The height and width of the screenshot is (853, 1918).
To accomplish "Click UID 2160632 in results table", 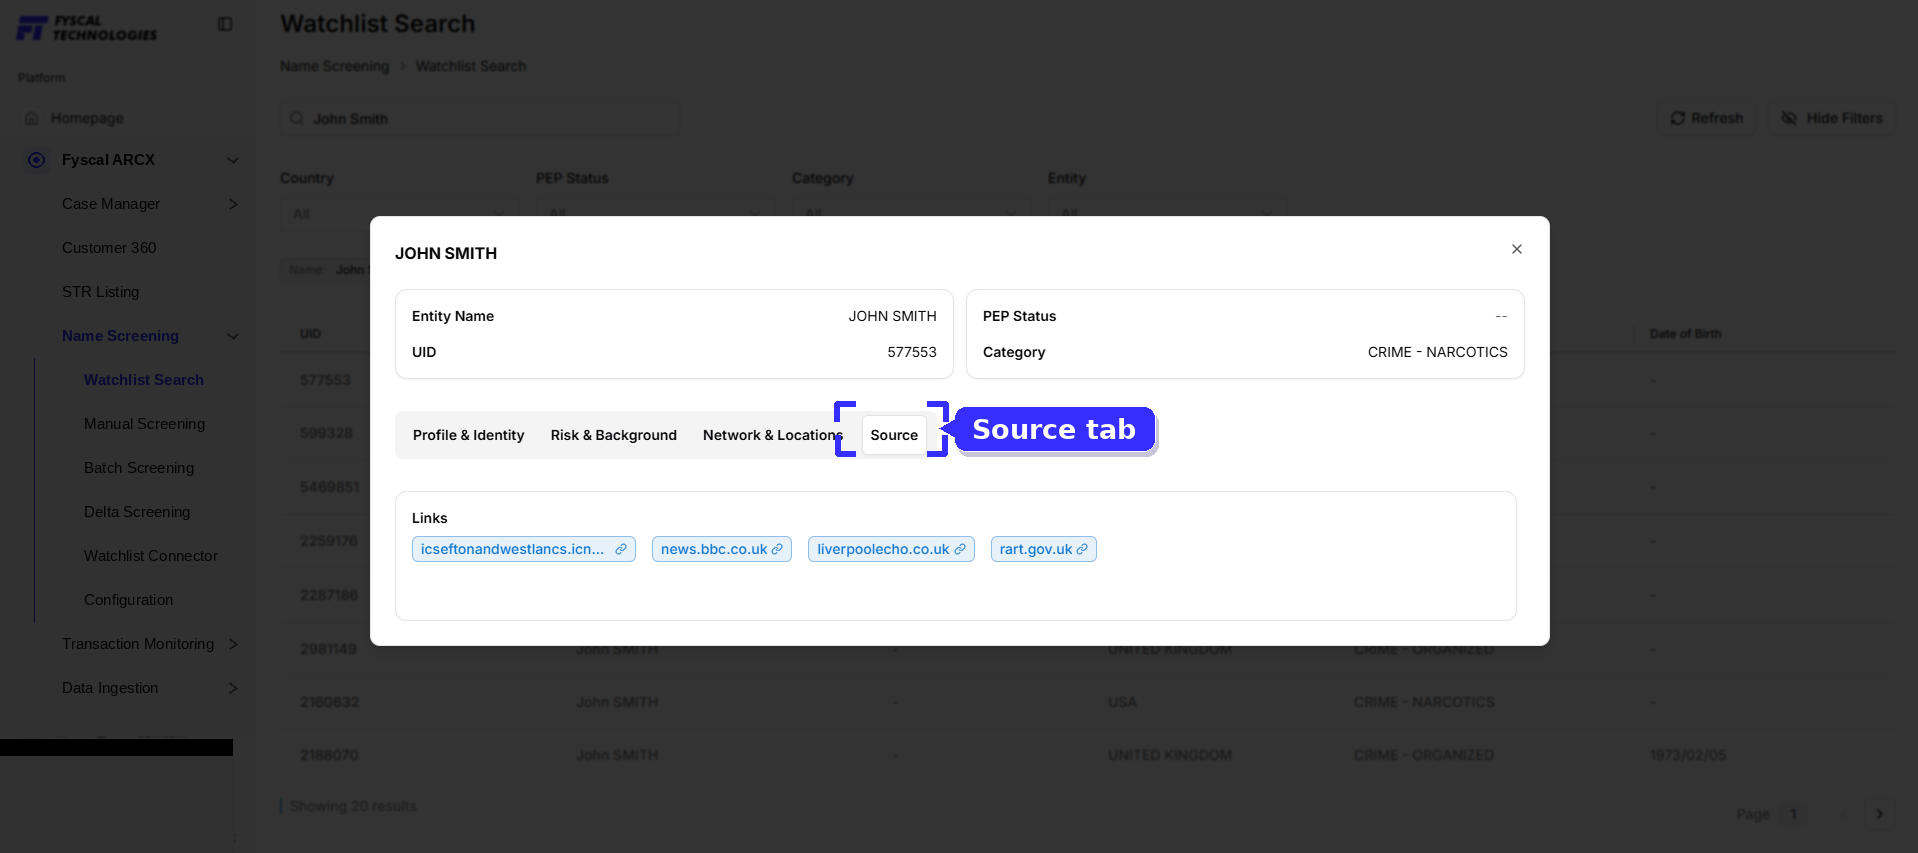I will click(x=329, y=702).
